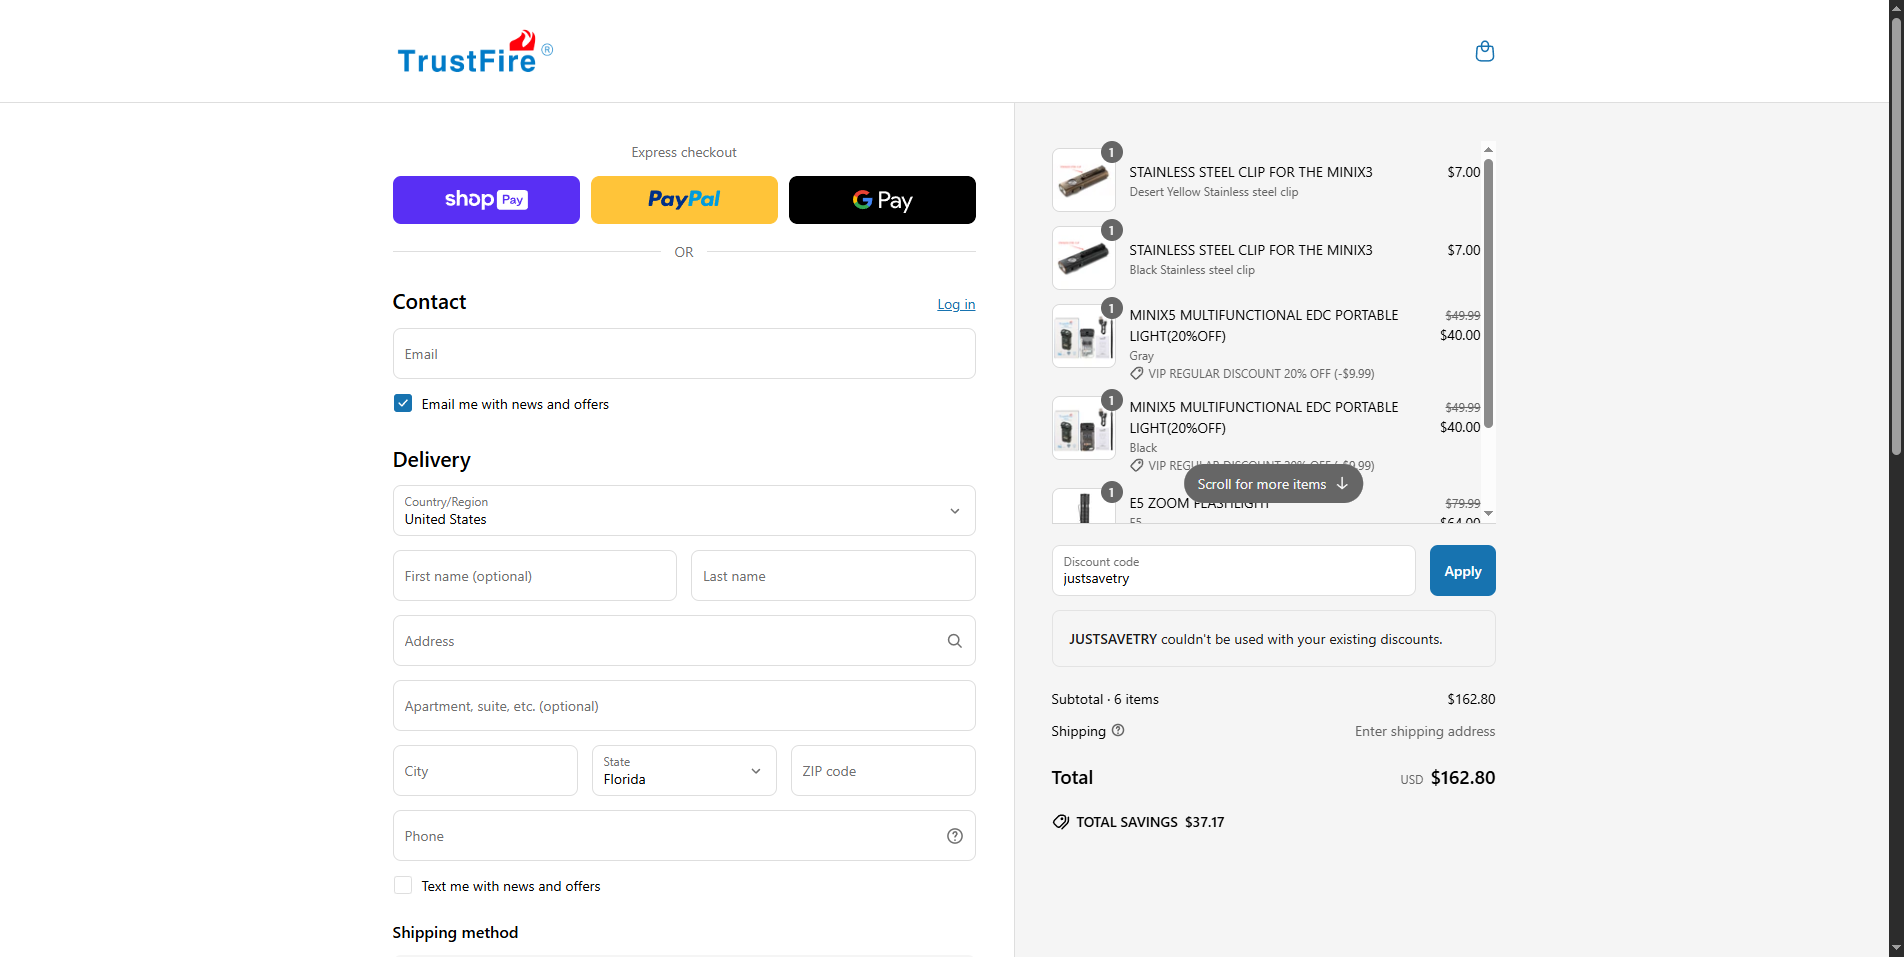Click the address search magnifier icon
The image size is (1904, 957).
tap(954, 641)
